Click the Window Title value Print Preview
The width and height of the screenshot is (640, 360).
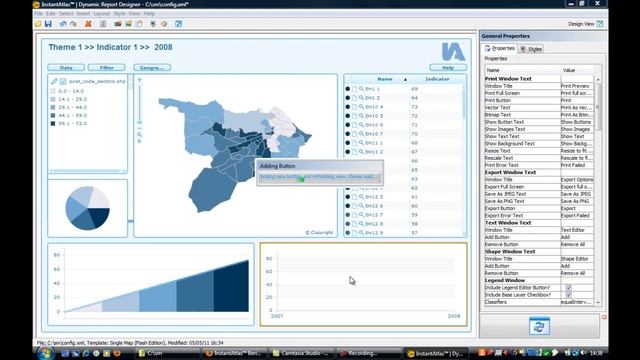(576, 86)
